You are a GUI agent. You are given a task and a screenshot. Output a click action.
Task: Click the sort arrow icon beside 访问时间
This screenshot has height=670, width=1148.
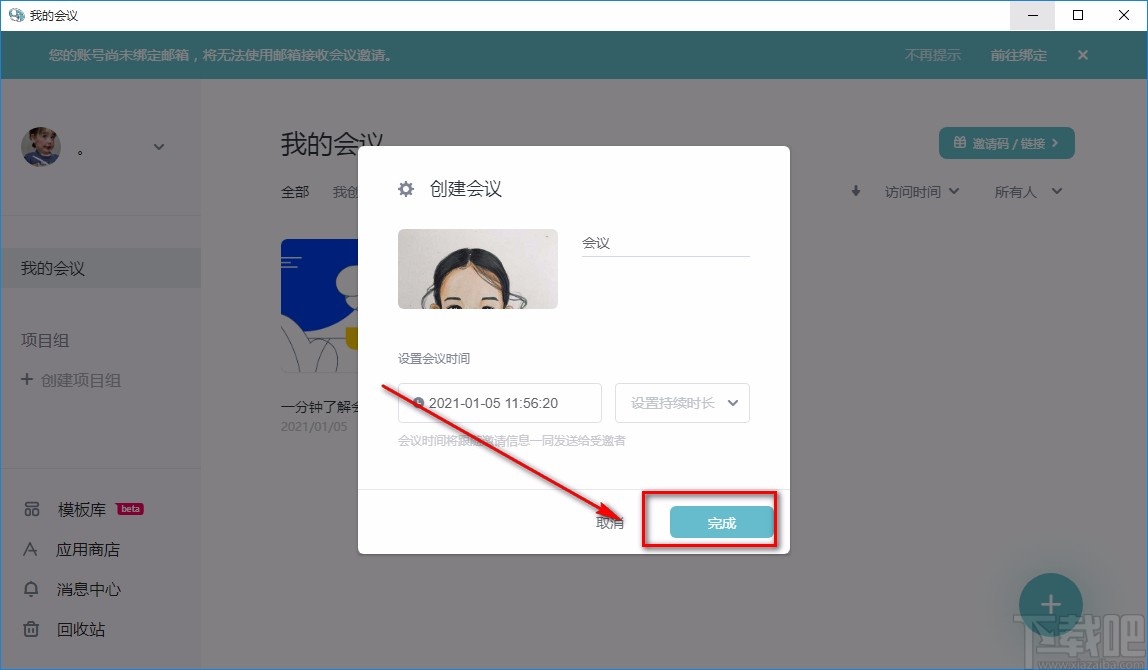855,191
